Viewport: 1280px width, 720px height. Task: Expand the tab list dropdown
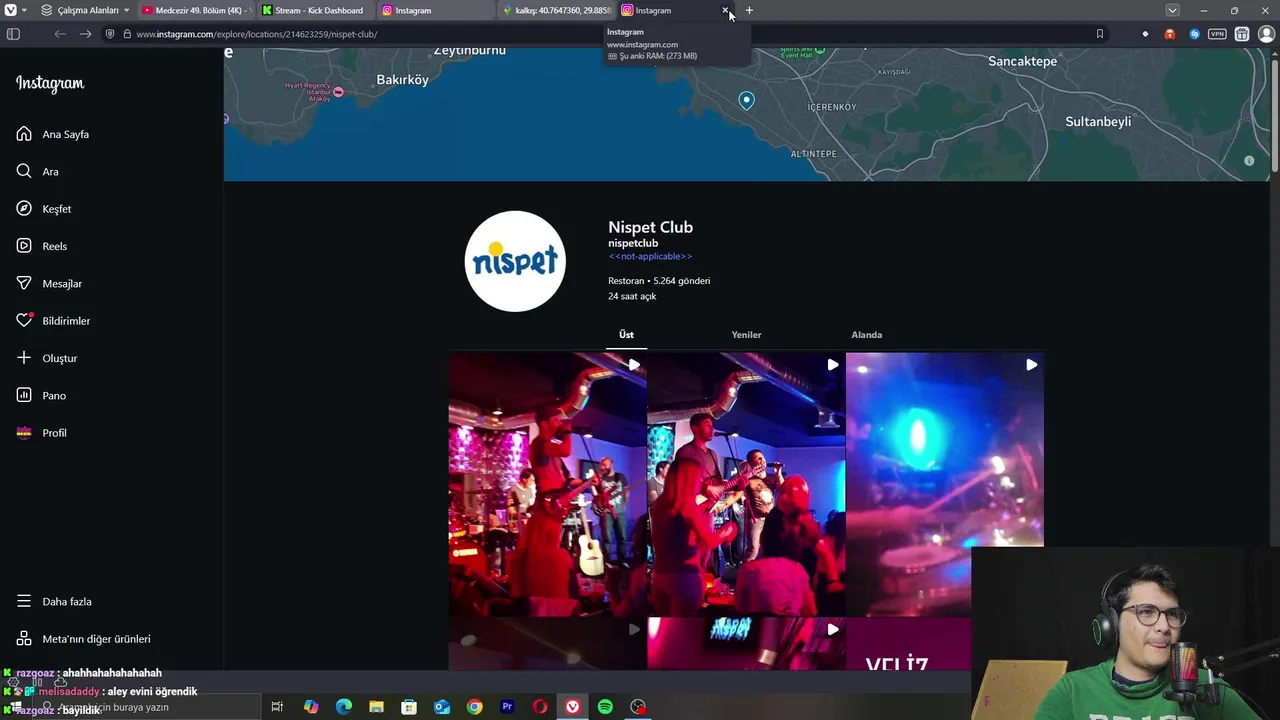[1172, 10]
